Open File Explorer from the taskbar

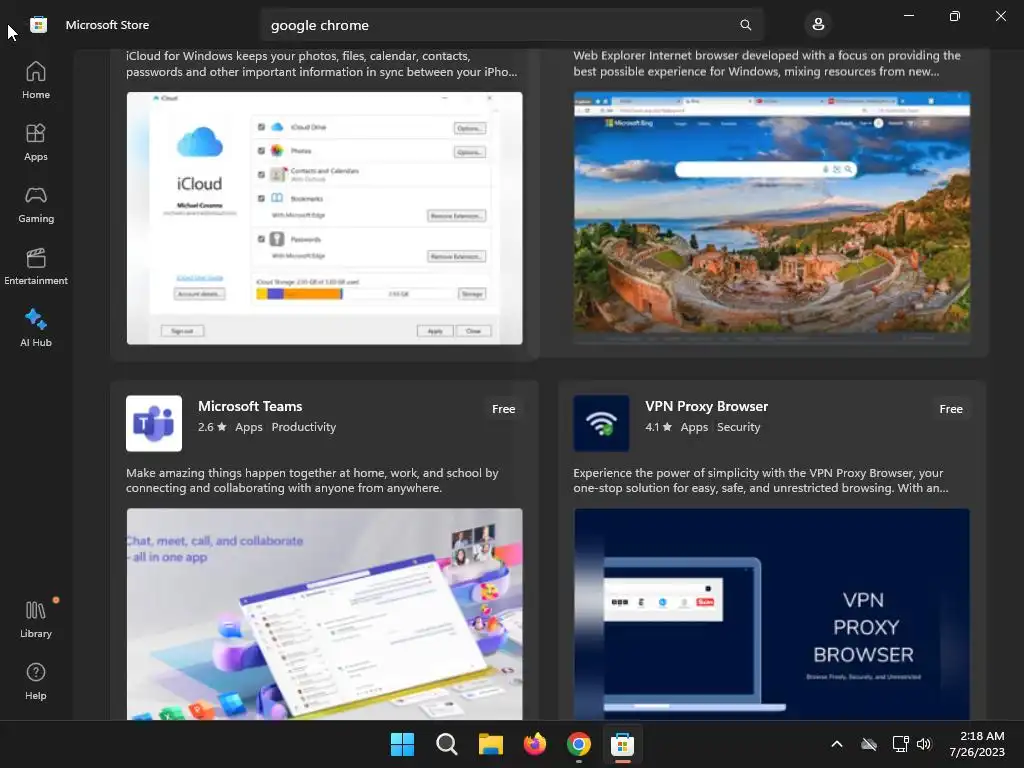[x=490, y=744]
